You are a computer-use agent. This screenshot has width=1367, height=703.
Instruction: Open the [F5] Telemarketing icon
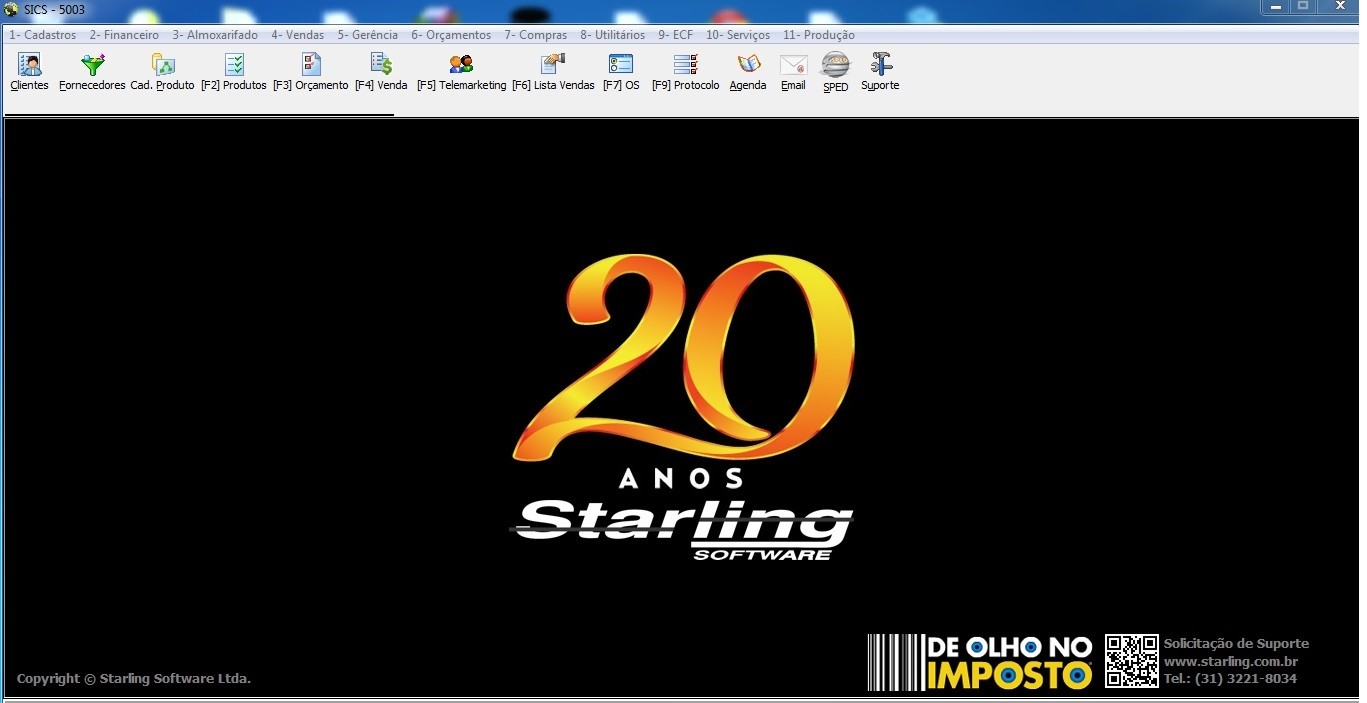click(x=461, y=66)
